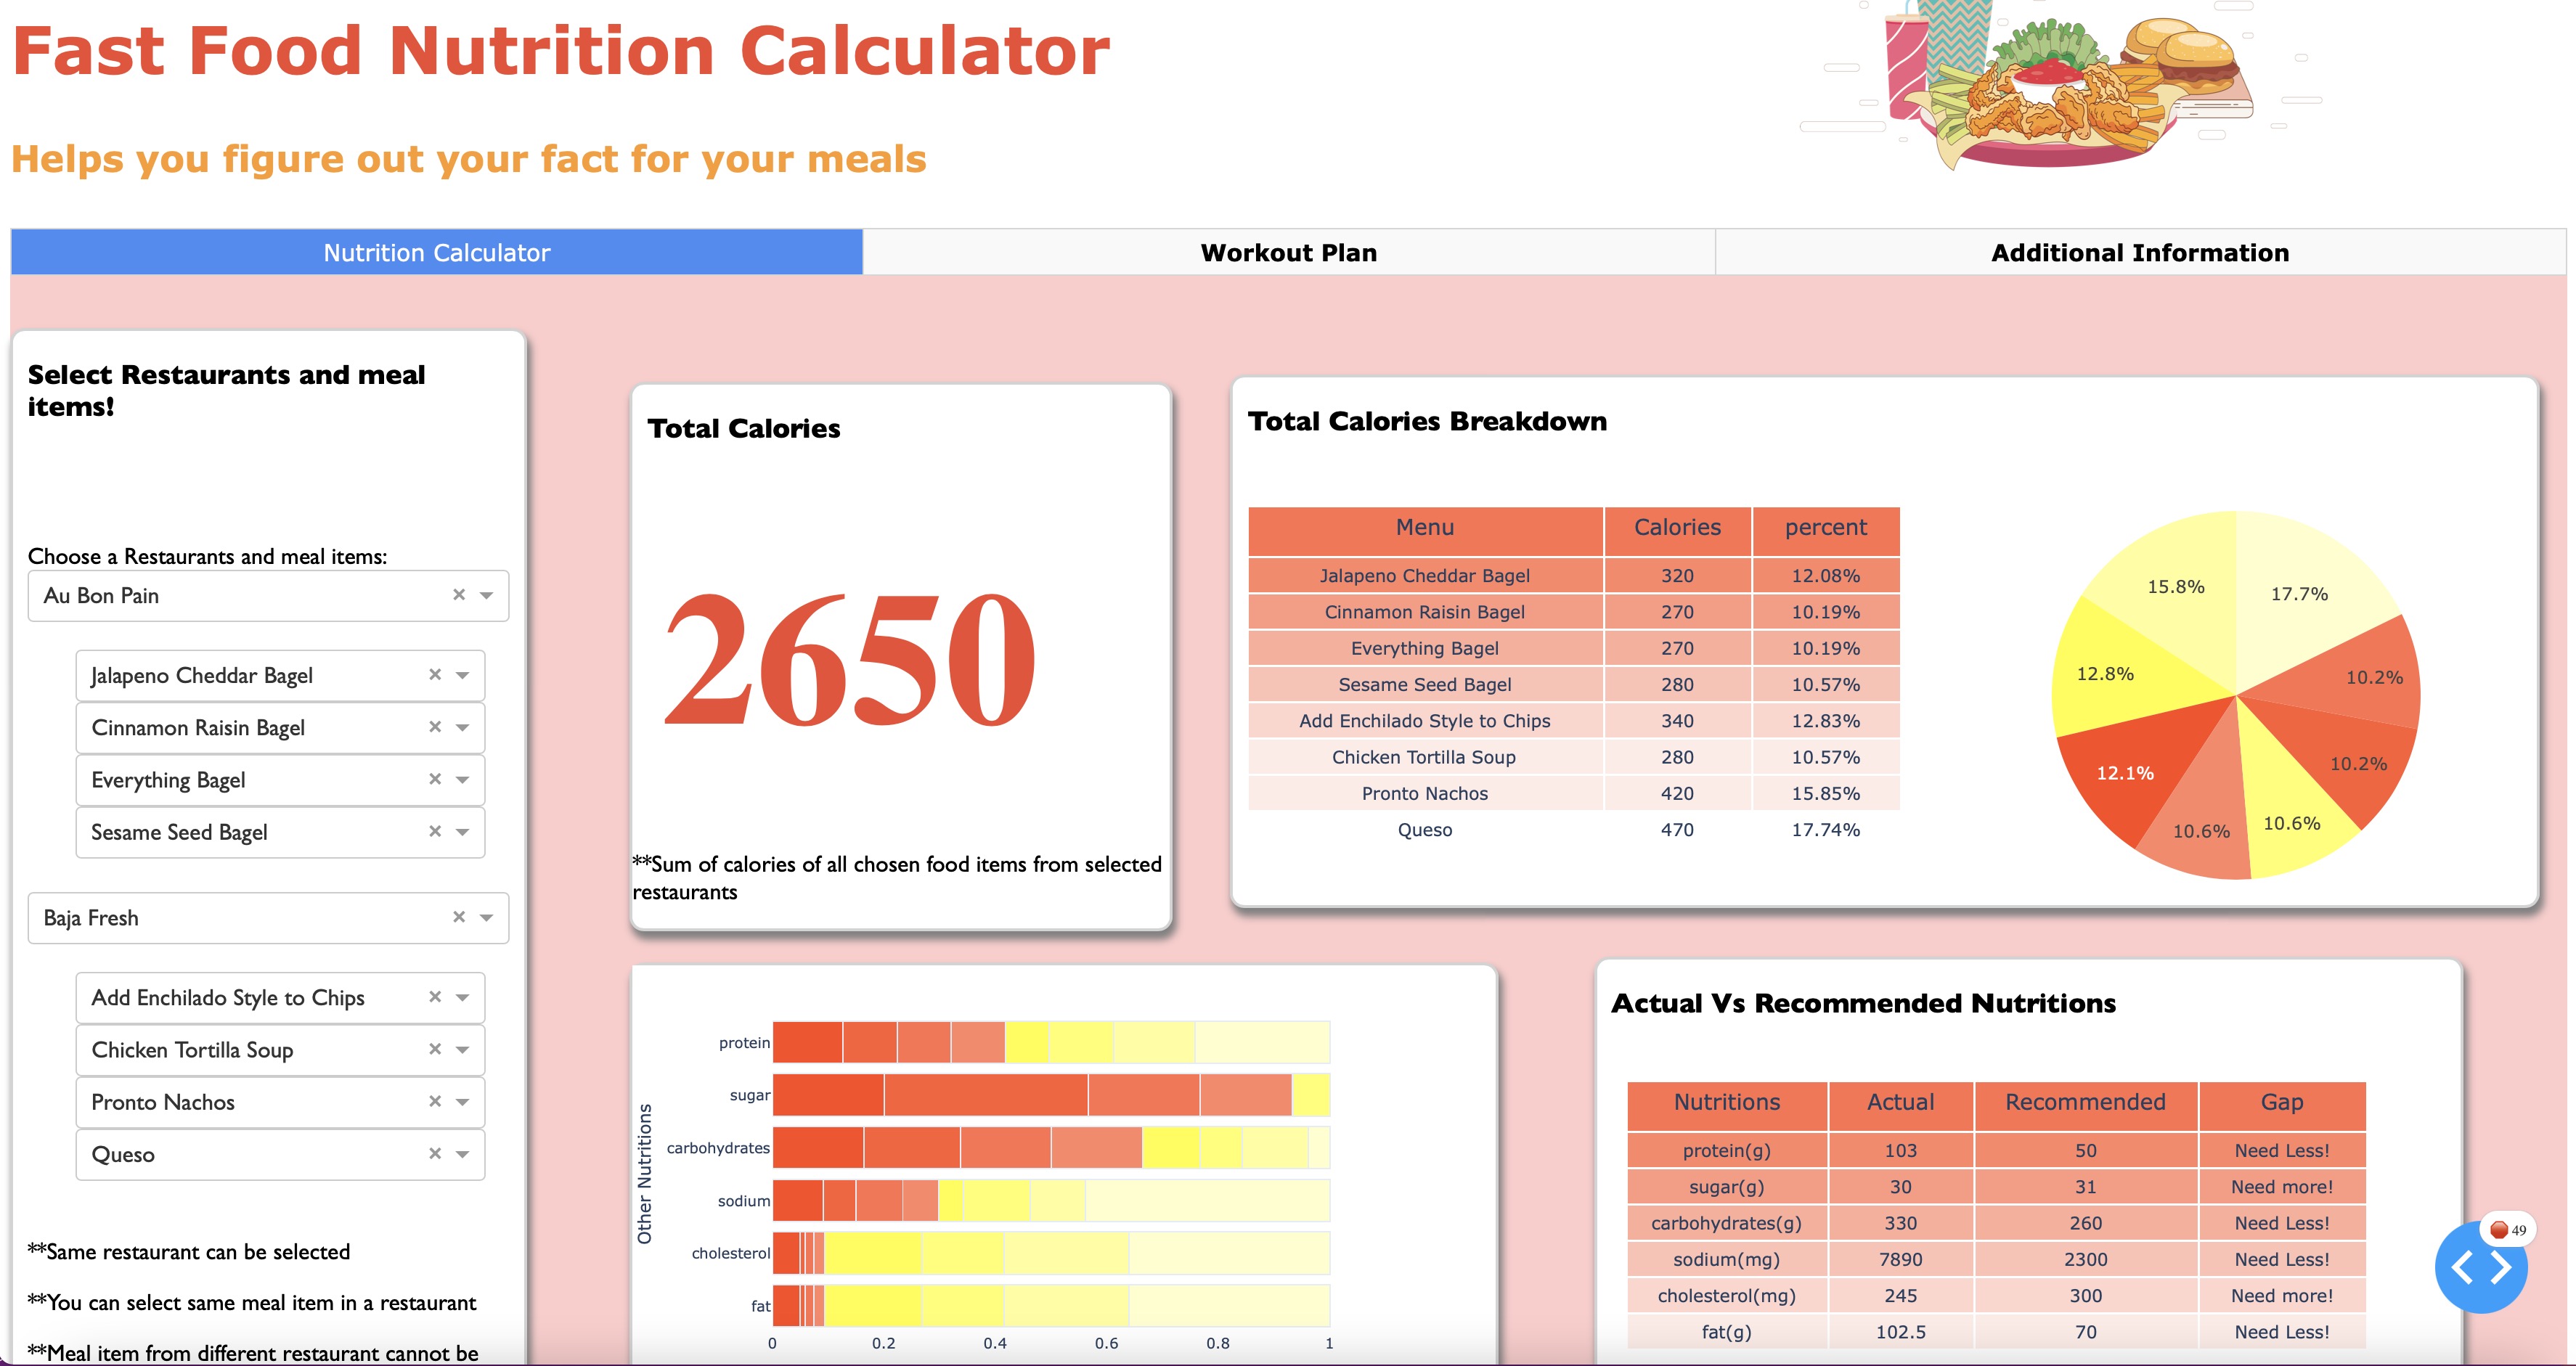Click the right arrow navigation button
The width and height of the screenshot is (2576, 1366).
[x=2501, y=1269]
